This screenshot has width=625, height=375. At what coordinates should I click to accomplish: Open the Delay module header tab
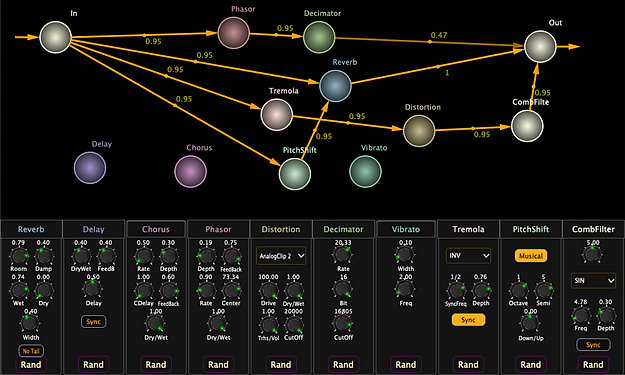click(94, 229)
